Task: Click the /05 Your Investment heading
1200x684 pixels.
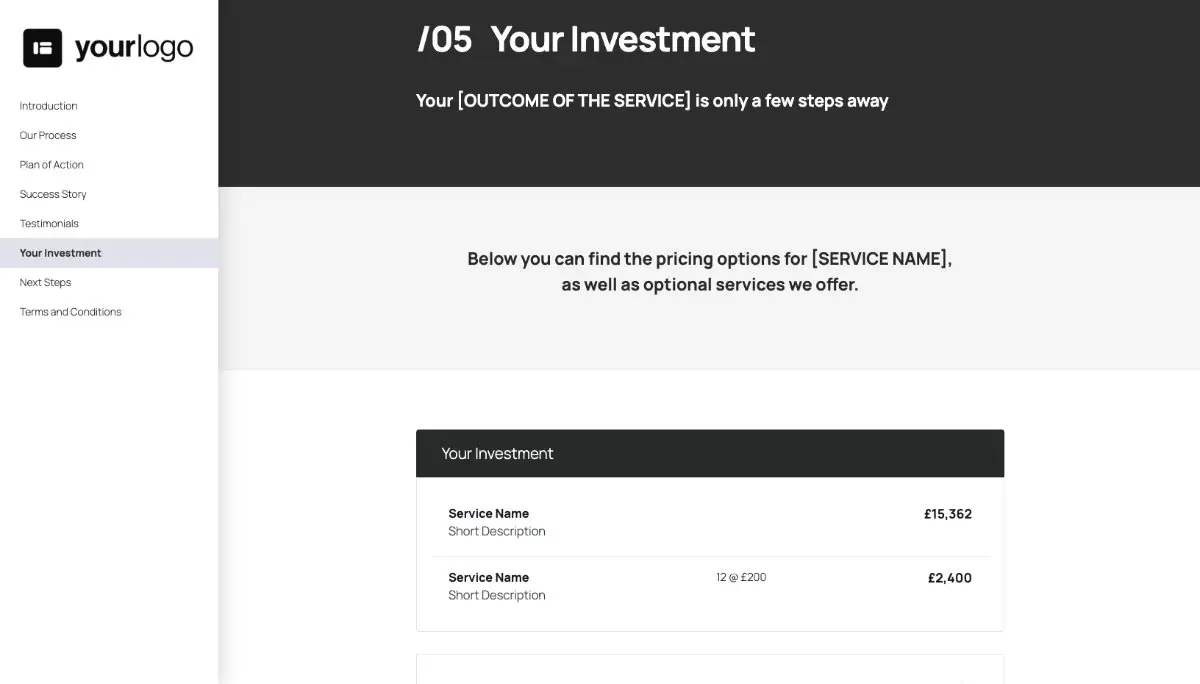Action: point(585,39)
